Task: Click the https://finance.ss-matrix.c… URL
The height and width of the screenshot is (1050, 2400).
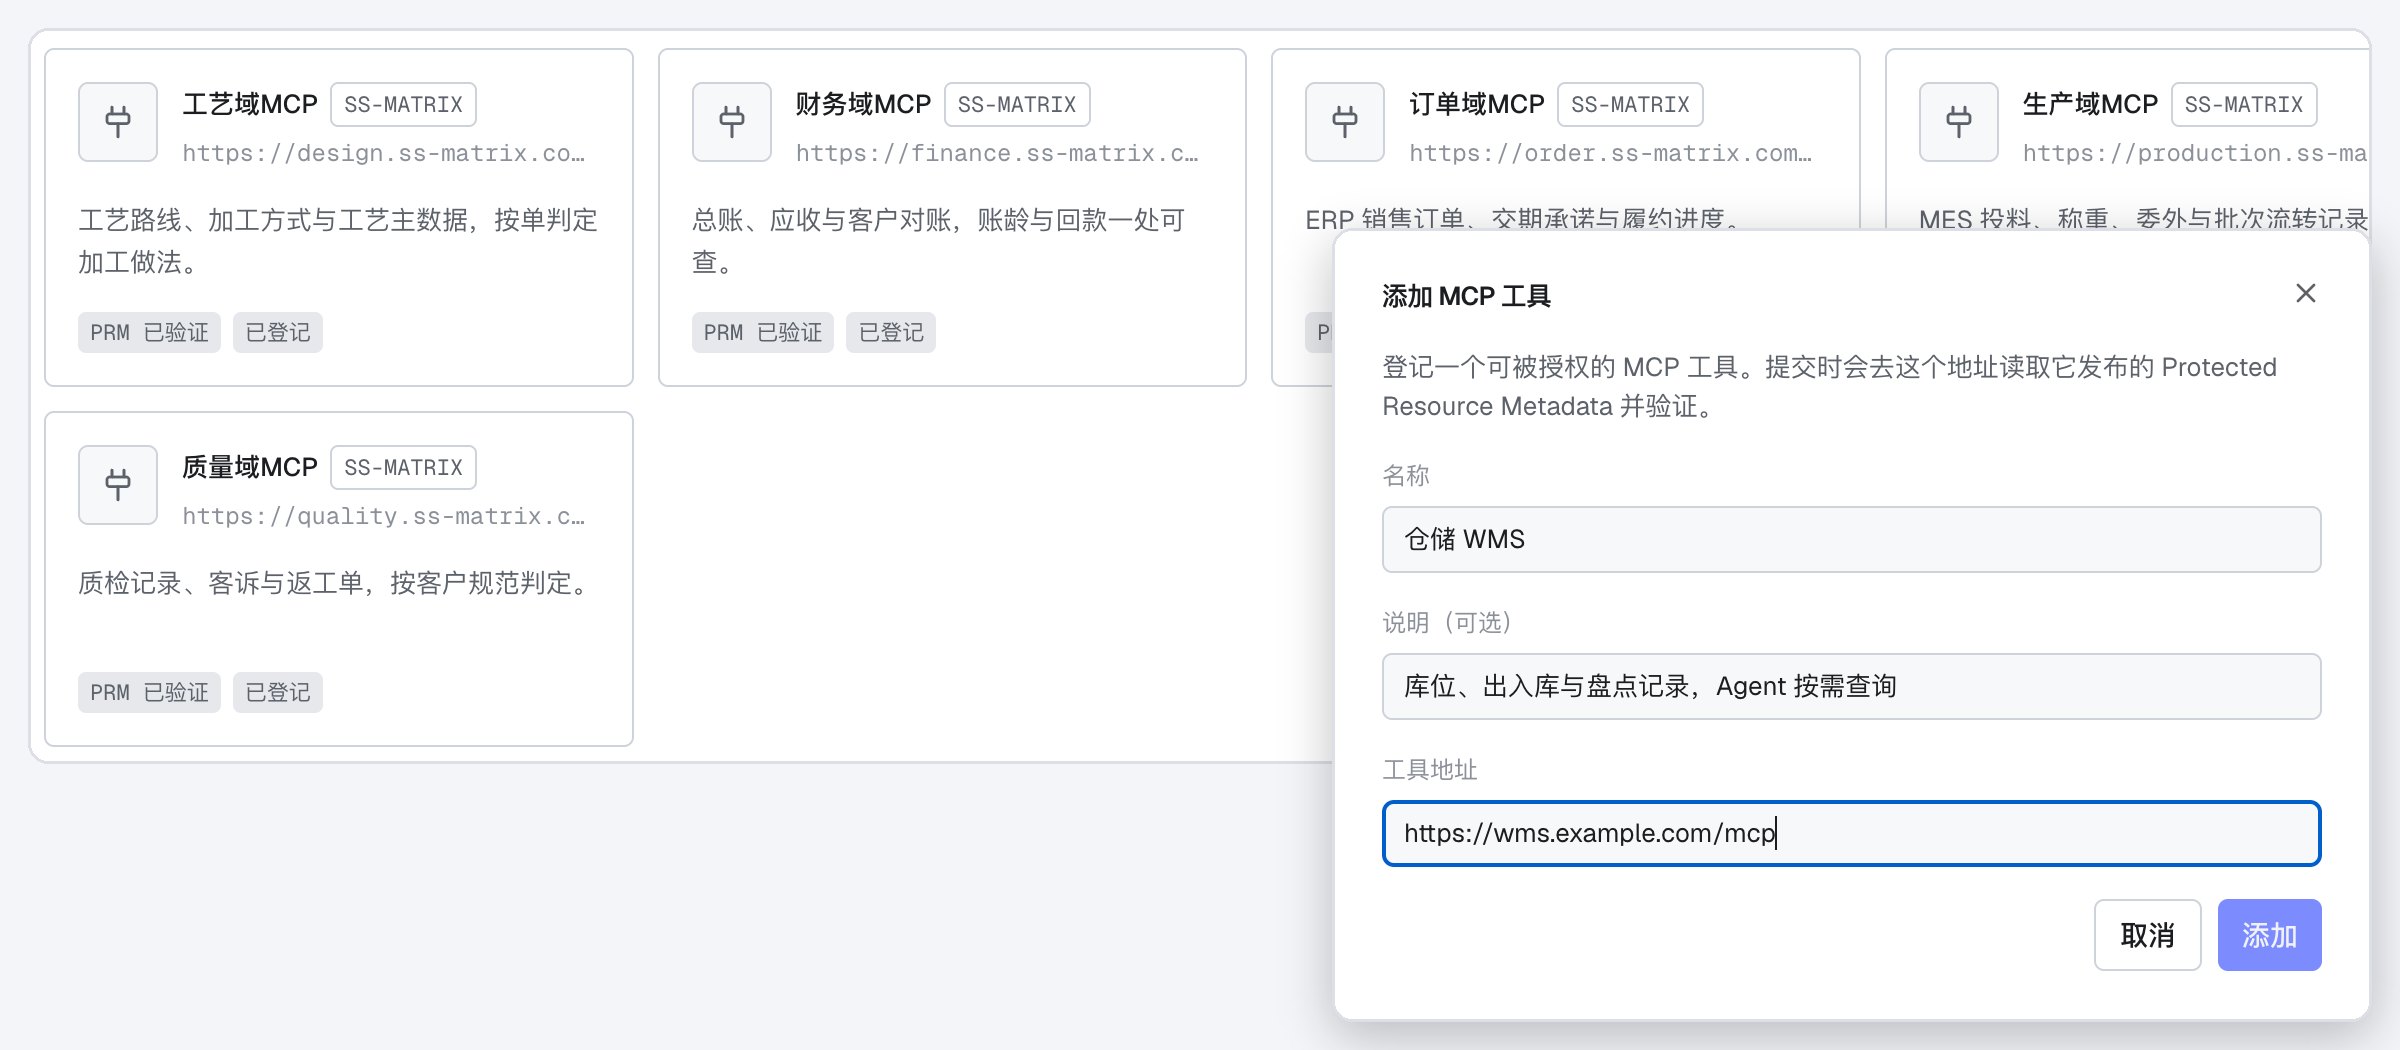Action: [997, 153]
